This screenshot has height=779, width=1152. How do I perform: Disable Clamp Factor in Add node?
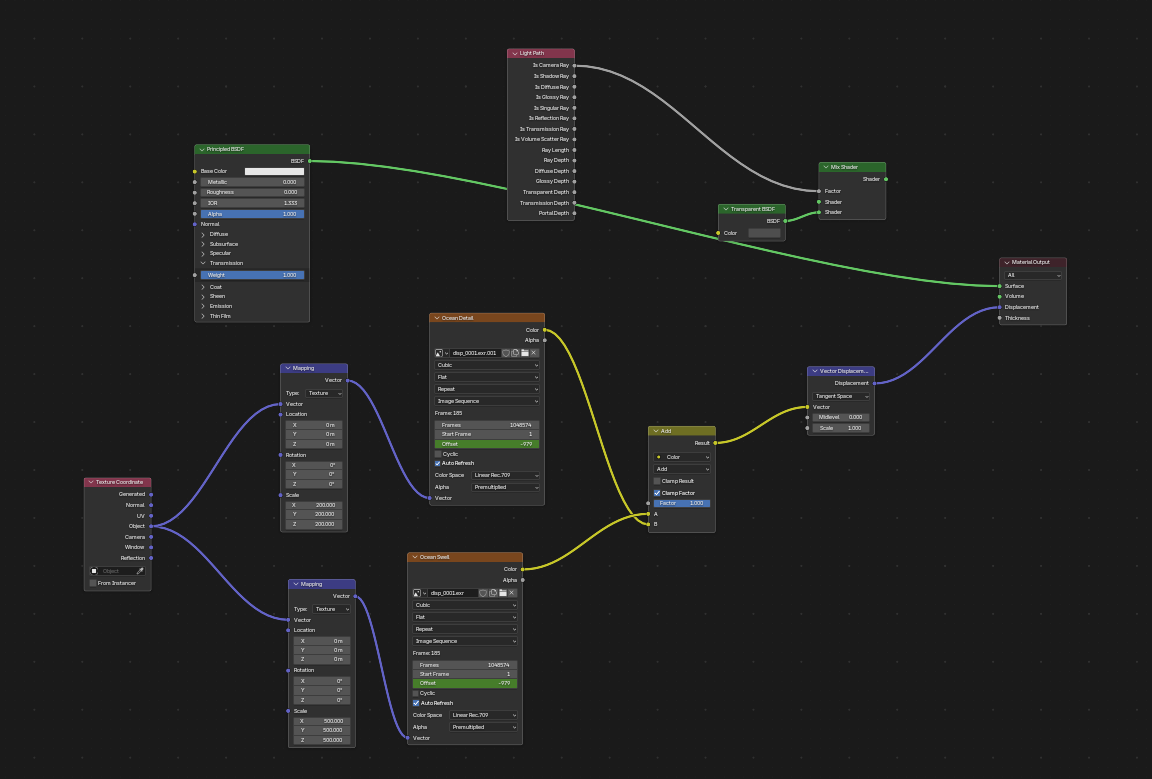tap(657, 493)
